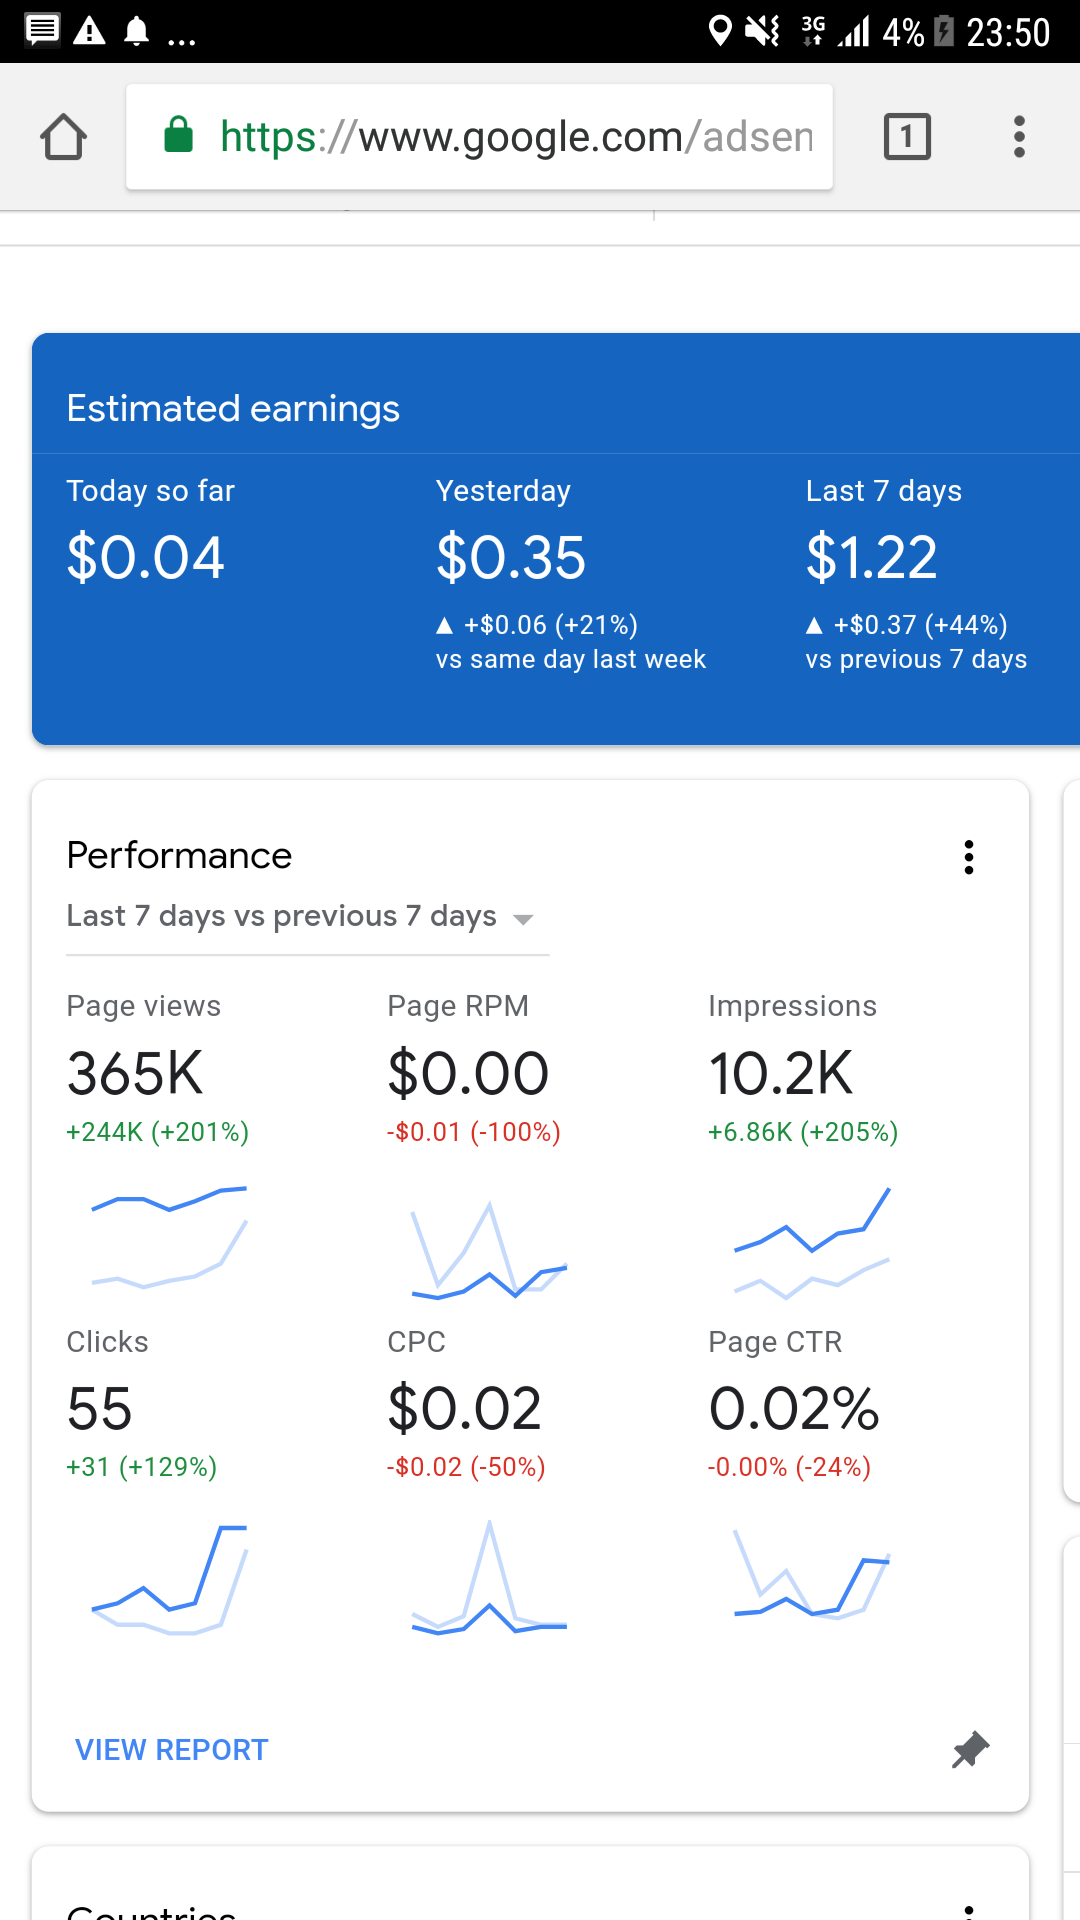Tap the warning triangle status icon

tap(90, 32)
